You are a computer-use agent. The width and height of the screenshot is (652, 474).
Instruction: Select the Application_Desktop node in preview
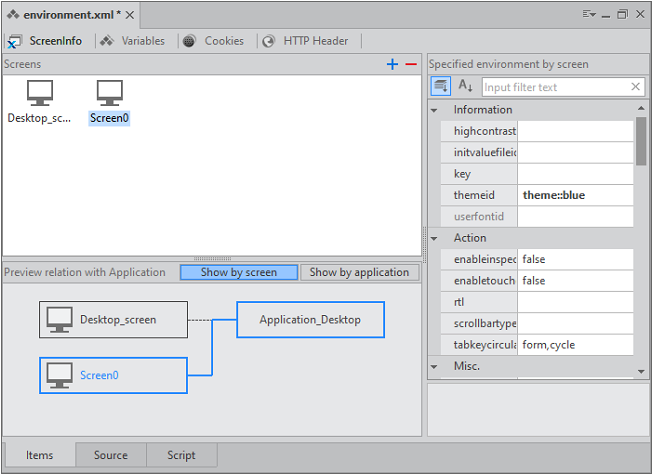(x=310, y=320)
